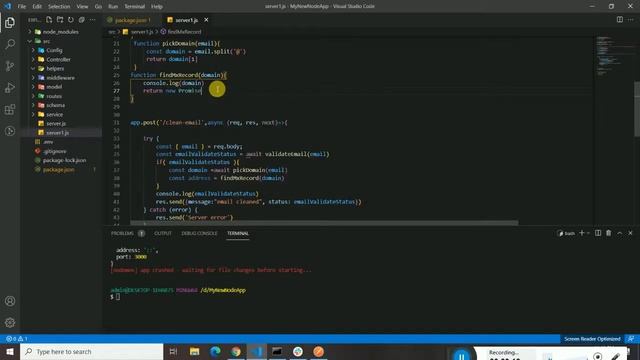Image resolution: width=640 pixels, height=360 pixels.
Task: Open the Terminal menu
Action: [135, 7]
